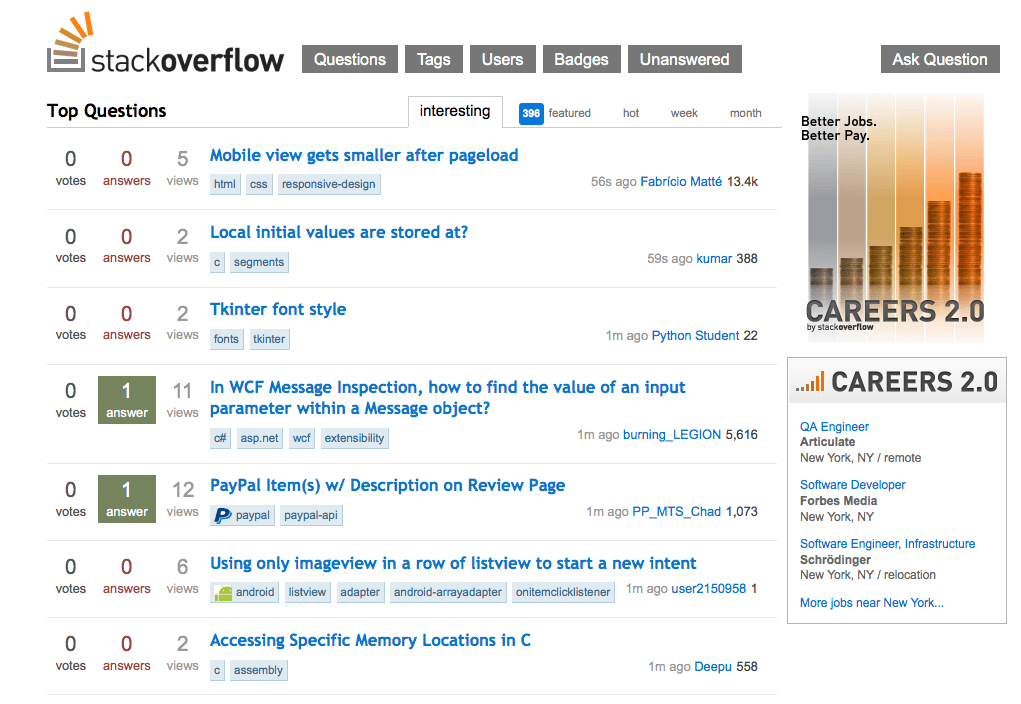Open the Badges page
The width and height of the screenshot is (1021, 704).
pyautogui.click(x=581, y=59)
